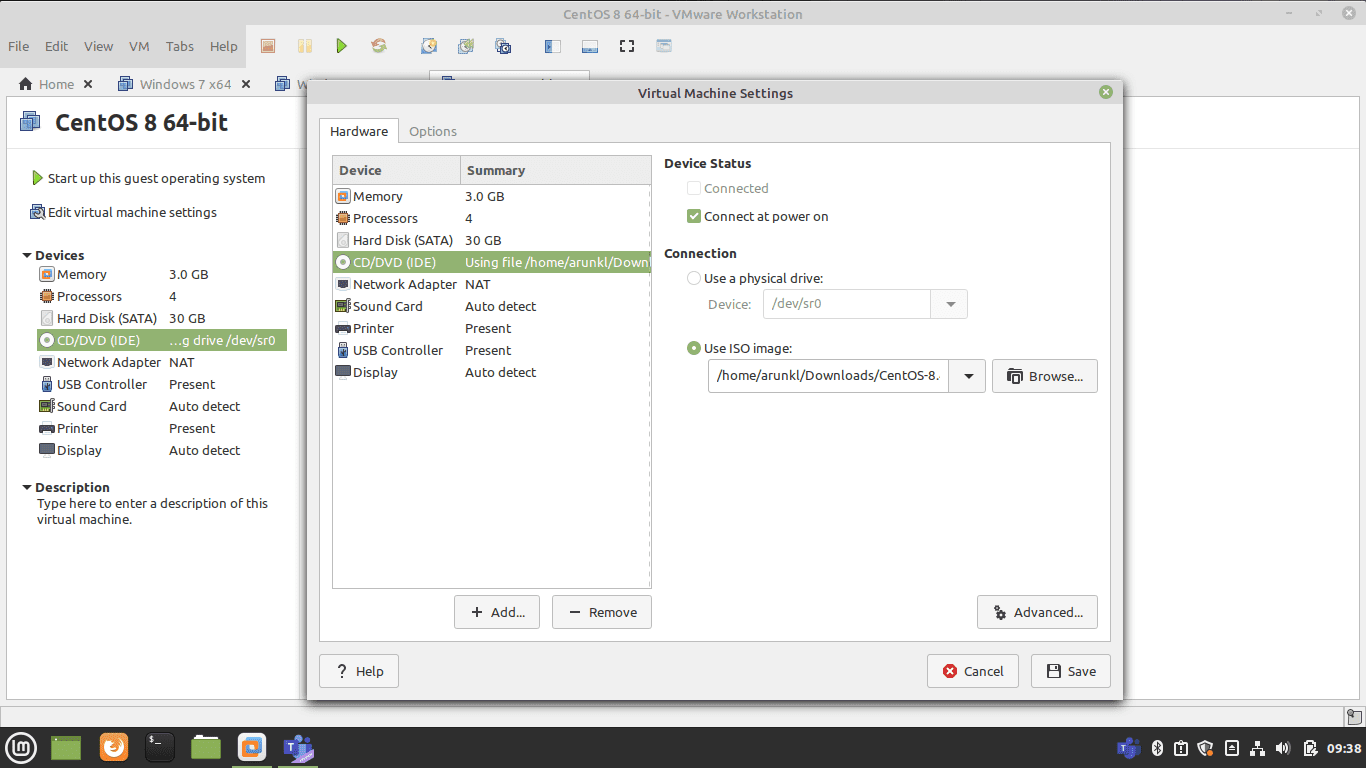Toggle the Connected checkbox
Screen dimensions: 1366x768
click(694, 188)
